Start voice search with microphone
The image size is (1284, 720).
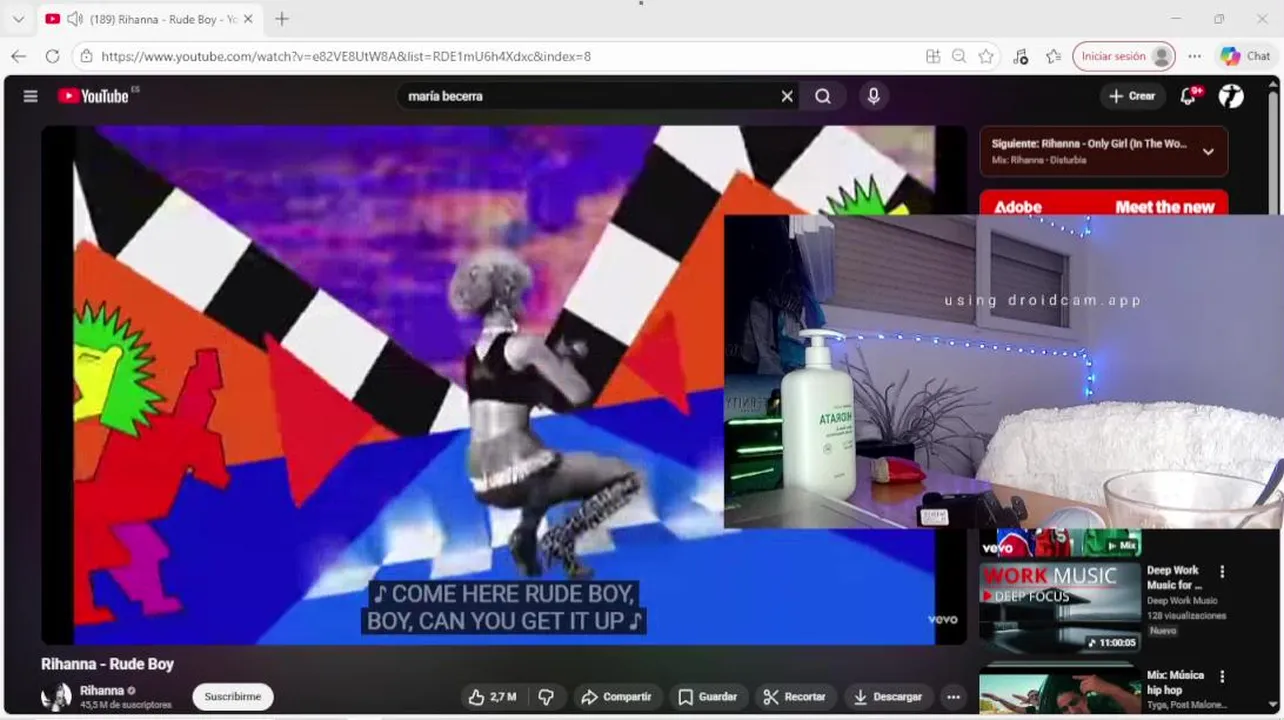tap(873, 96)
